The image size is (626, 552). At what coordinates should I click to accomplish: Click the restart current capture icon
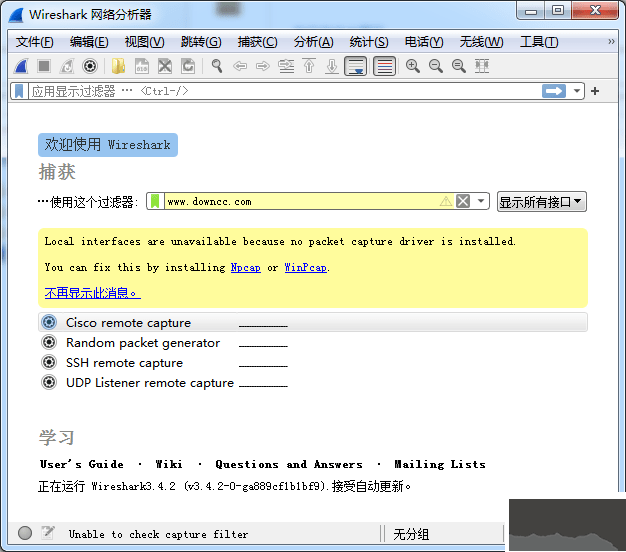[x=67, y=66]
